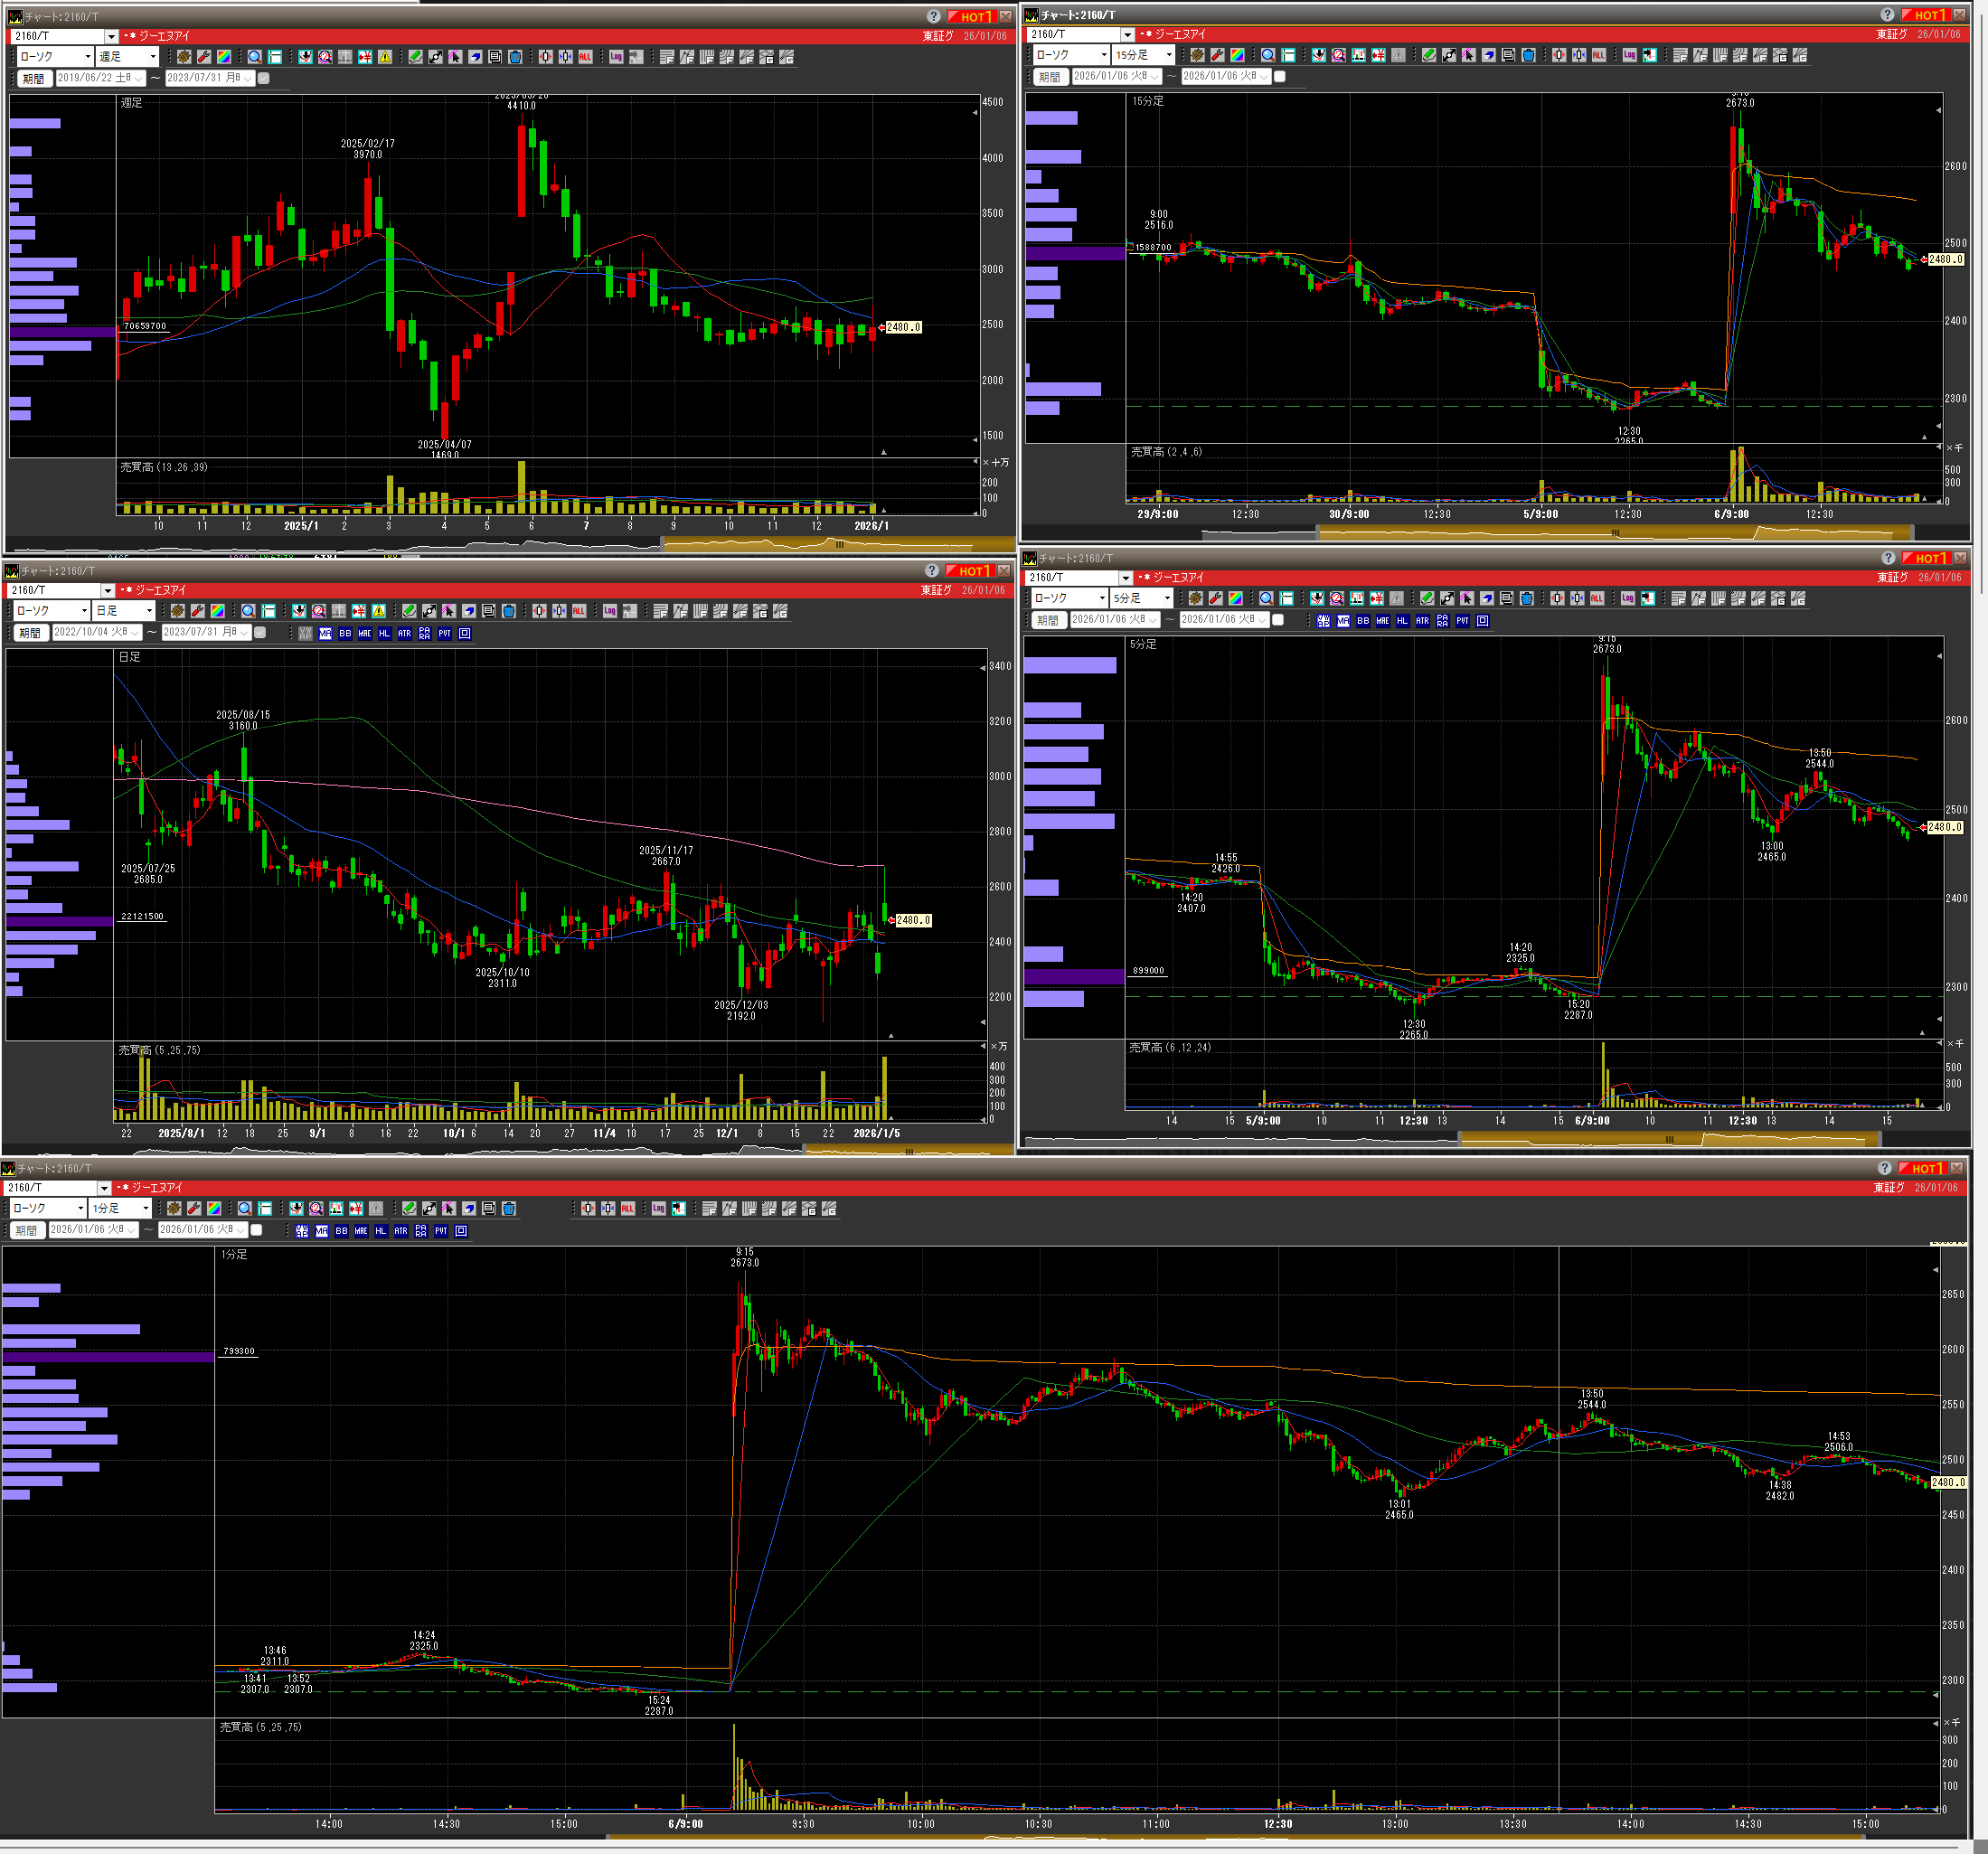Open the wrench settings icon in weekly chart

point(204,57)
